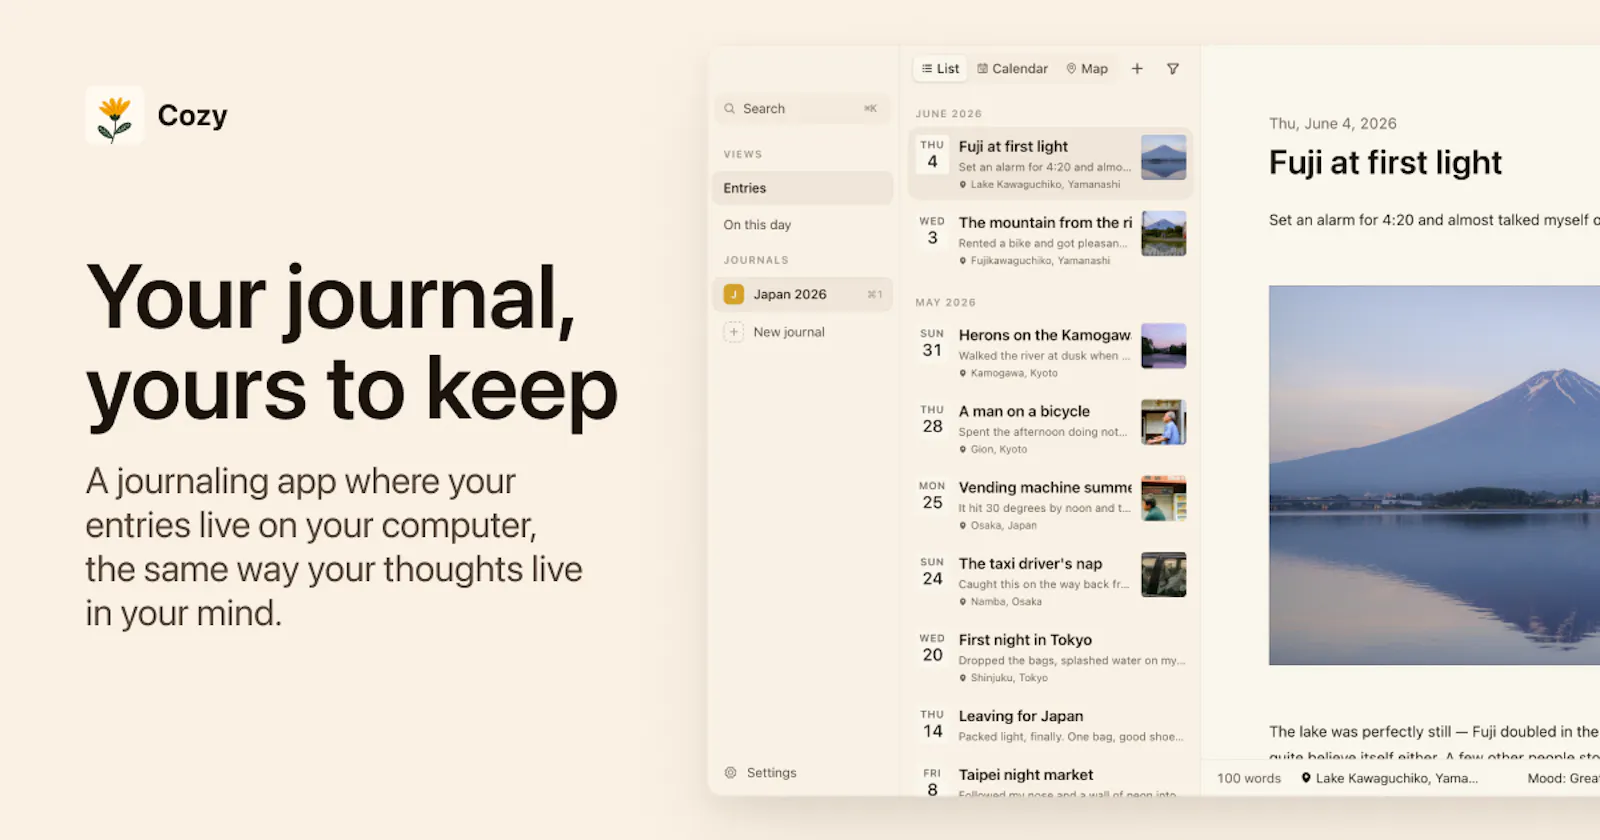Open The taxi driver's nap entry
This screenshot has width=1600, height=840.
(x=1051, y=580)
